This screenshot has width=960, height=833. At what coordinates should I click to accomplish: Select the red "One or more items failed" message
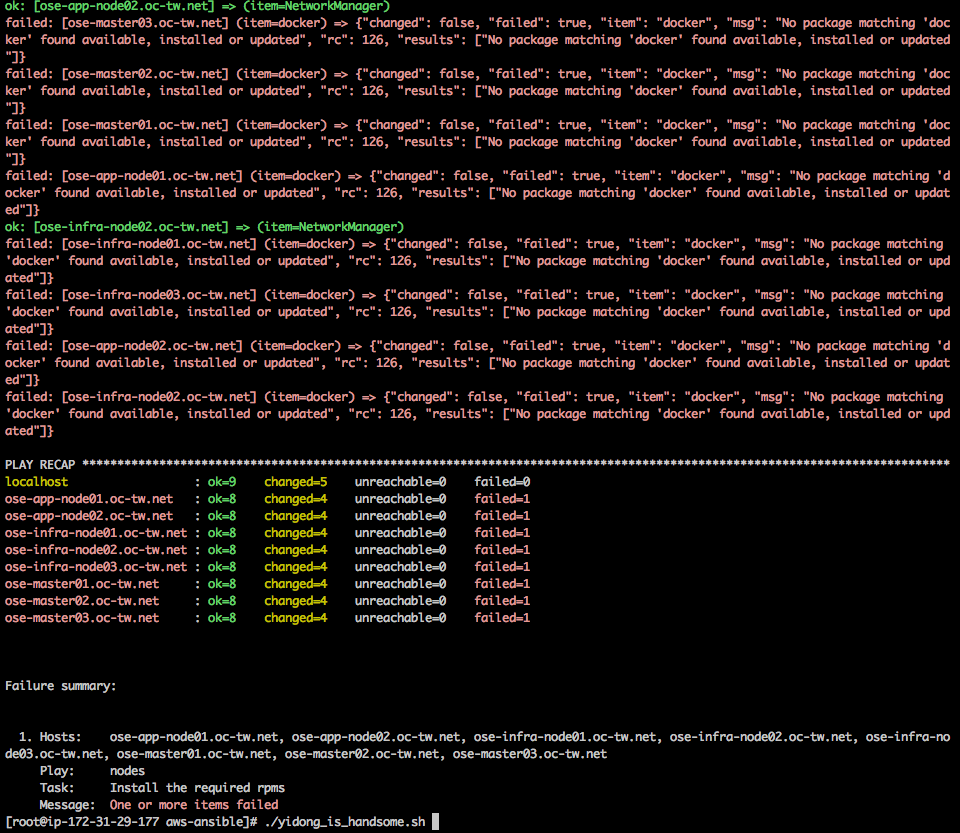(x=194, y=805)
